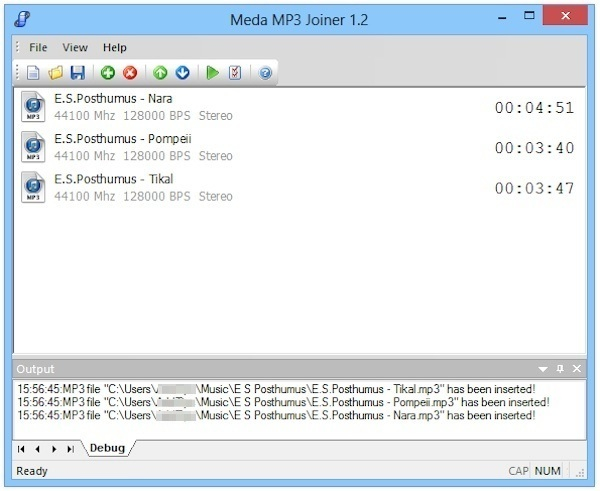Open options via the checklist icon
Viewport: 600px width, 491px height.
tap(235, 72)
